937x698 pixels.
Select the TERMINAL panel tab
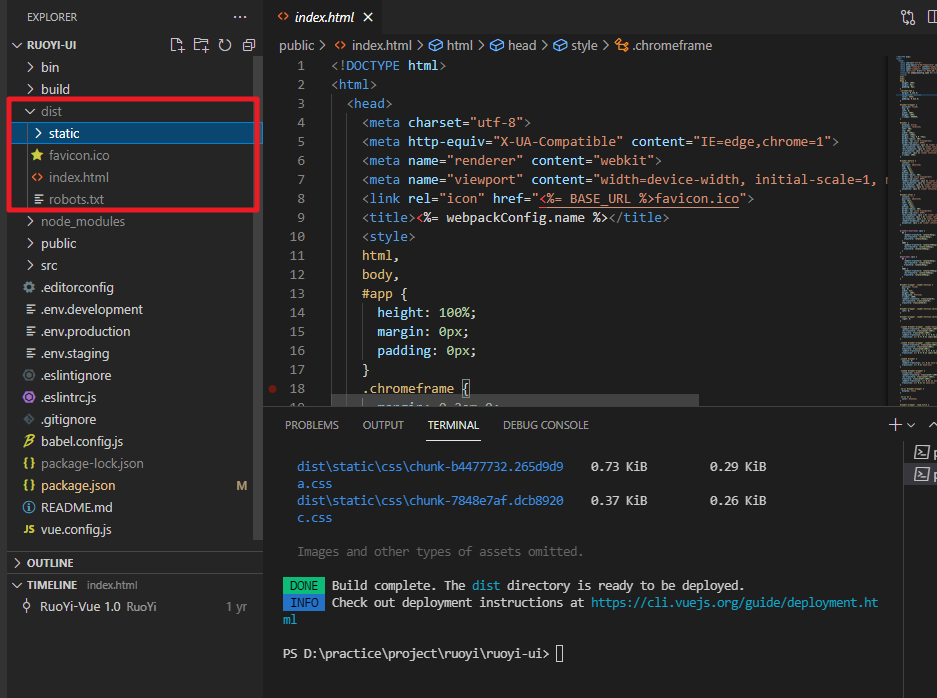[x=453, y=425]
